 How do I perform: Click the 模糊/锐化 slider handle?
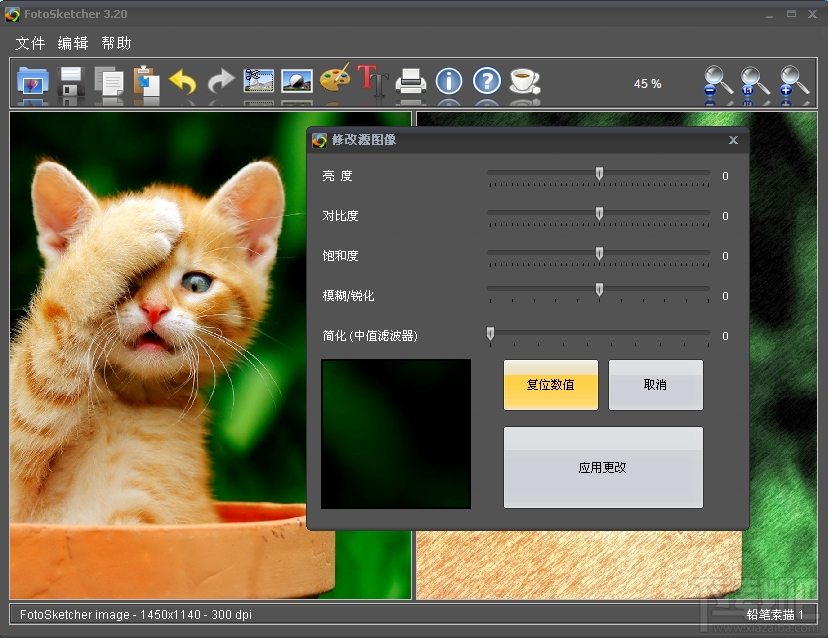[599, 290]
